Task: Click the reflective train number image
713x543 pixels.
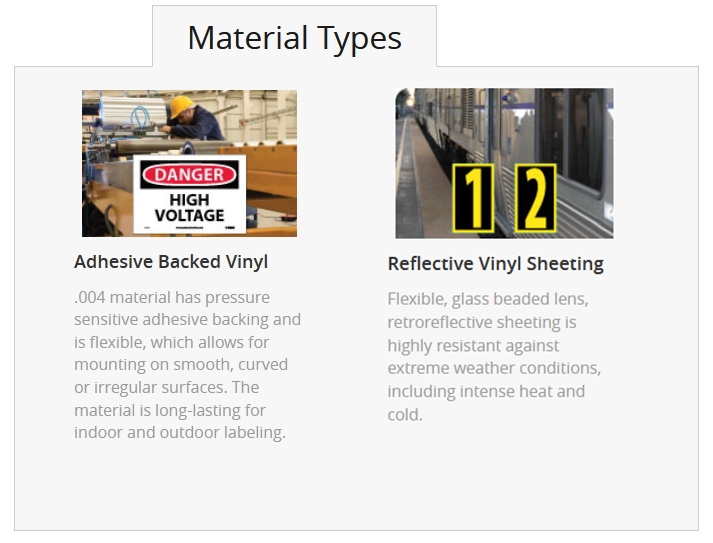Action: (504, 163)
